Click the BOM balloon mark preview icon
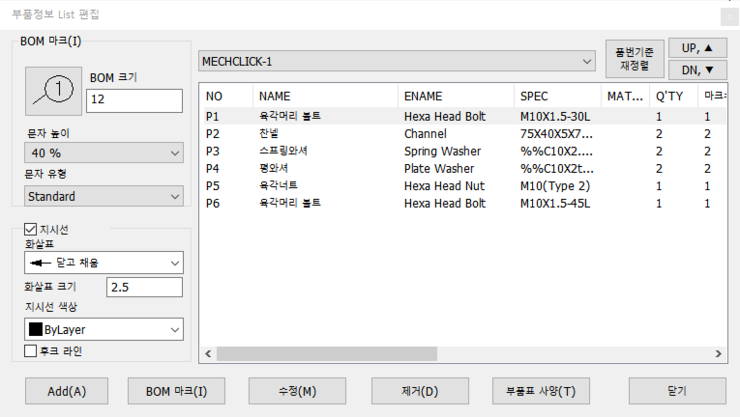740x417 pixels. 53,91
